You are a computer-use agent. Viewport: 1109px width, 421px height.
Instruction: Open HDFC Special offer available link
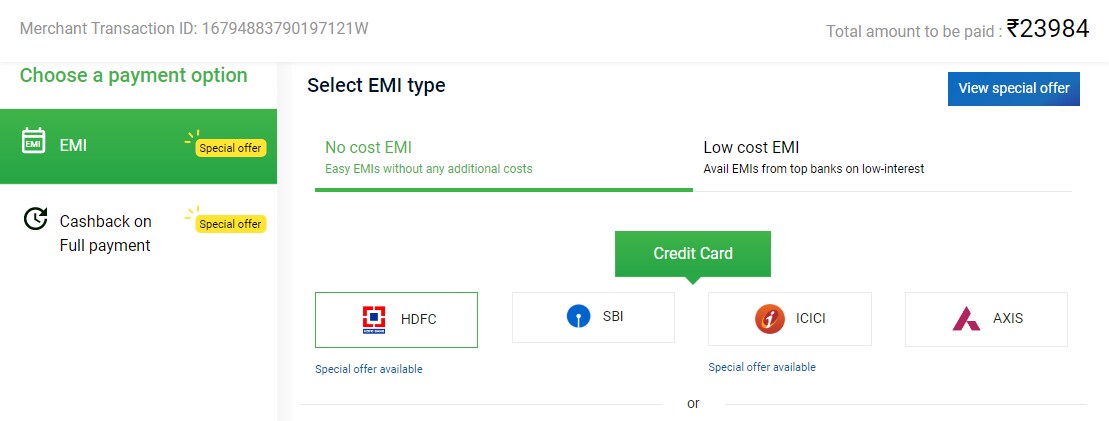369,369
